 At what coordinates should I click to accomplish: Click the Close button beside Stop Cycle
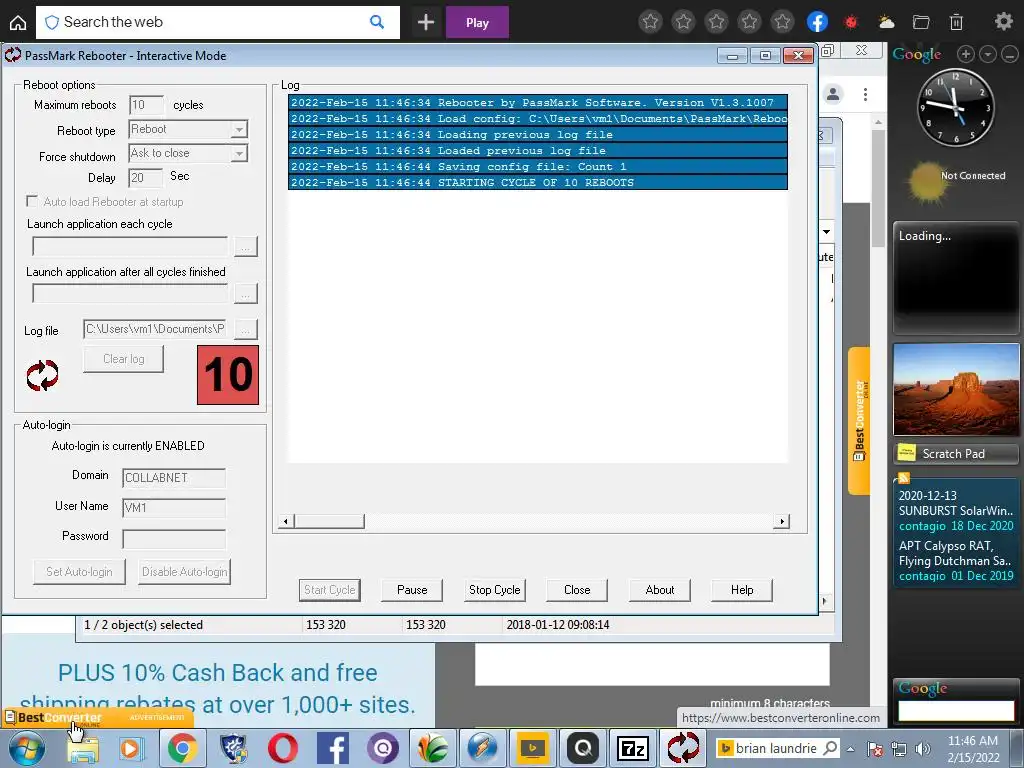pos(577,590)
